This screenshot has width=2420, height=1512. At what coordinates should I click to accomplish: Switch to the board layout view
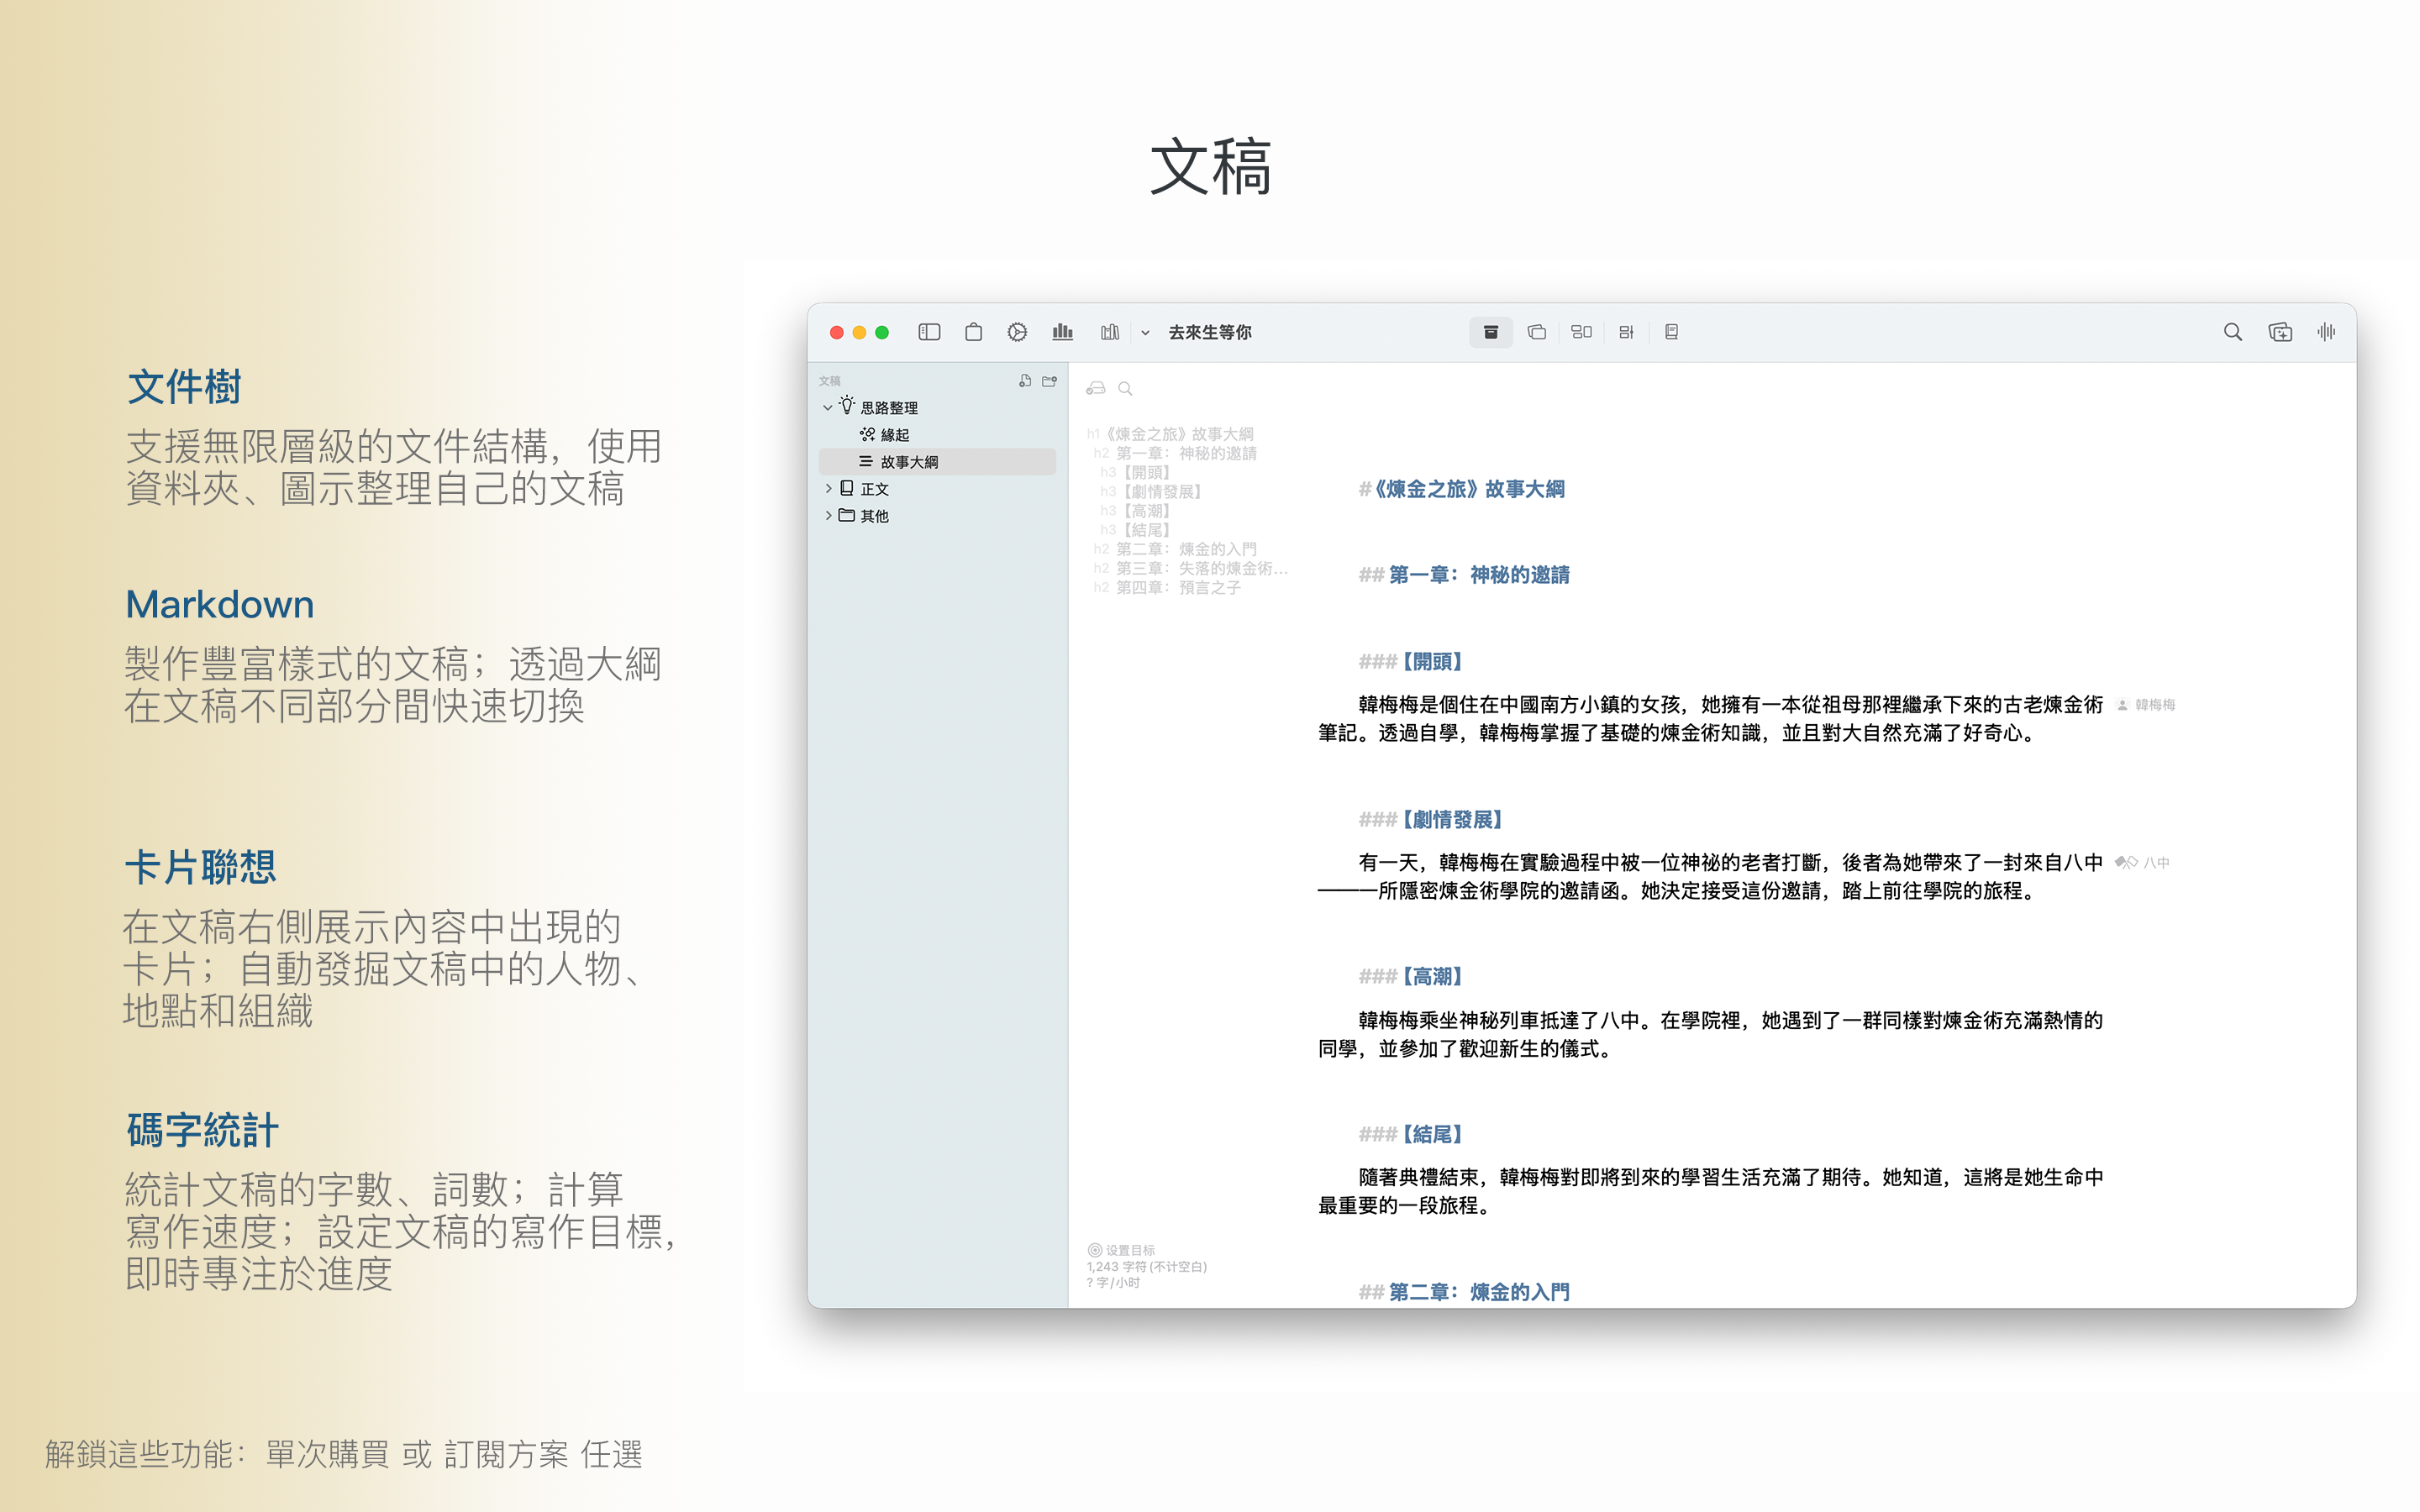[1581, 332]
